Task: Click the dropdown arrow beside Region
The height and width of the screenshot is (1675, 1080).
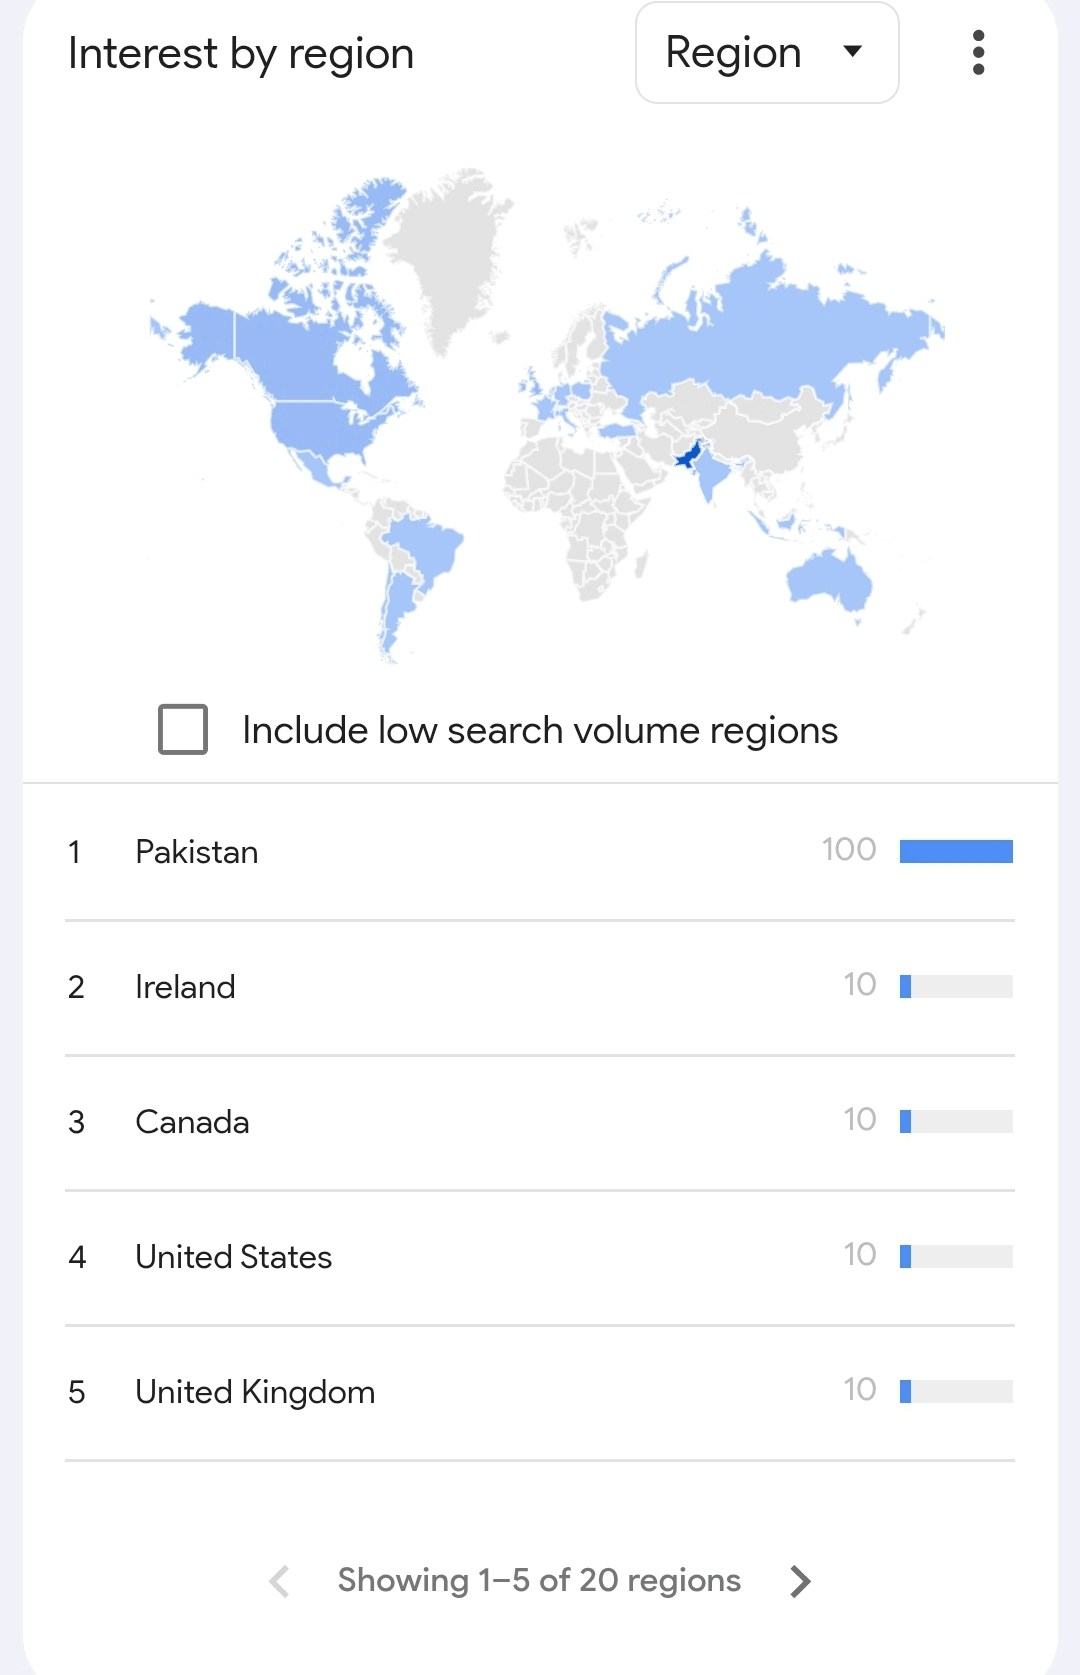Action: pyautogui.click(x=853, y=51)
